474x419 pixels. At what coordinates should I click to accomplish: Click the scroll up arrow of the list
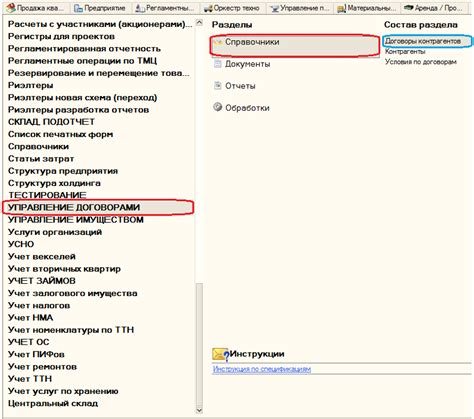[x=199, y=23]
